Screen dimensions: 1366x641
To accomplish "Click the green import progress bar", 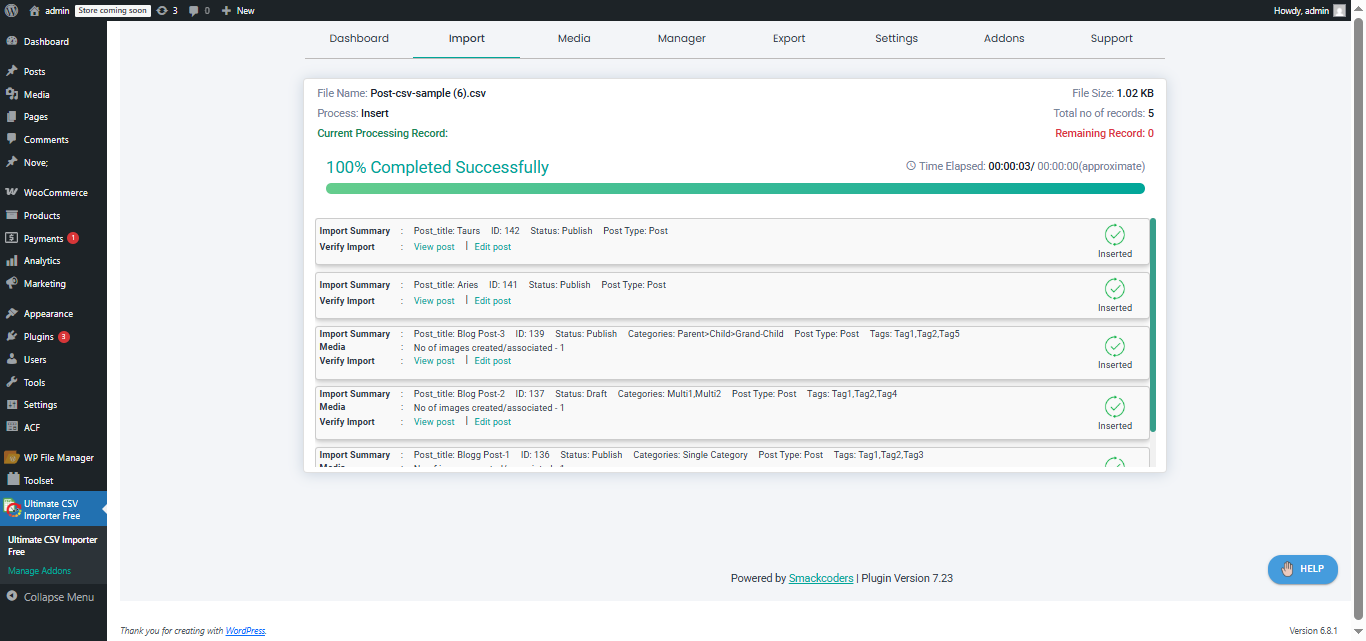I will click(735, 188).
